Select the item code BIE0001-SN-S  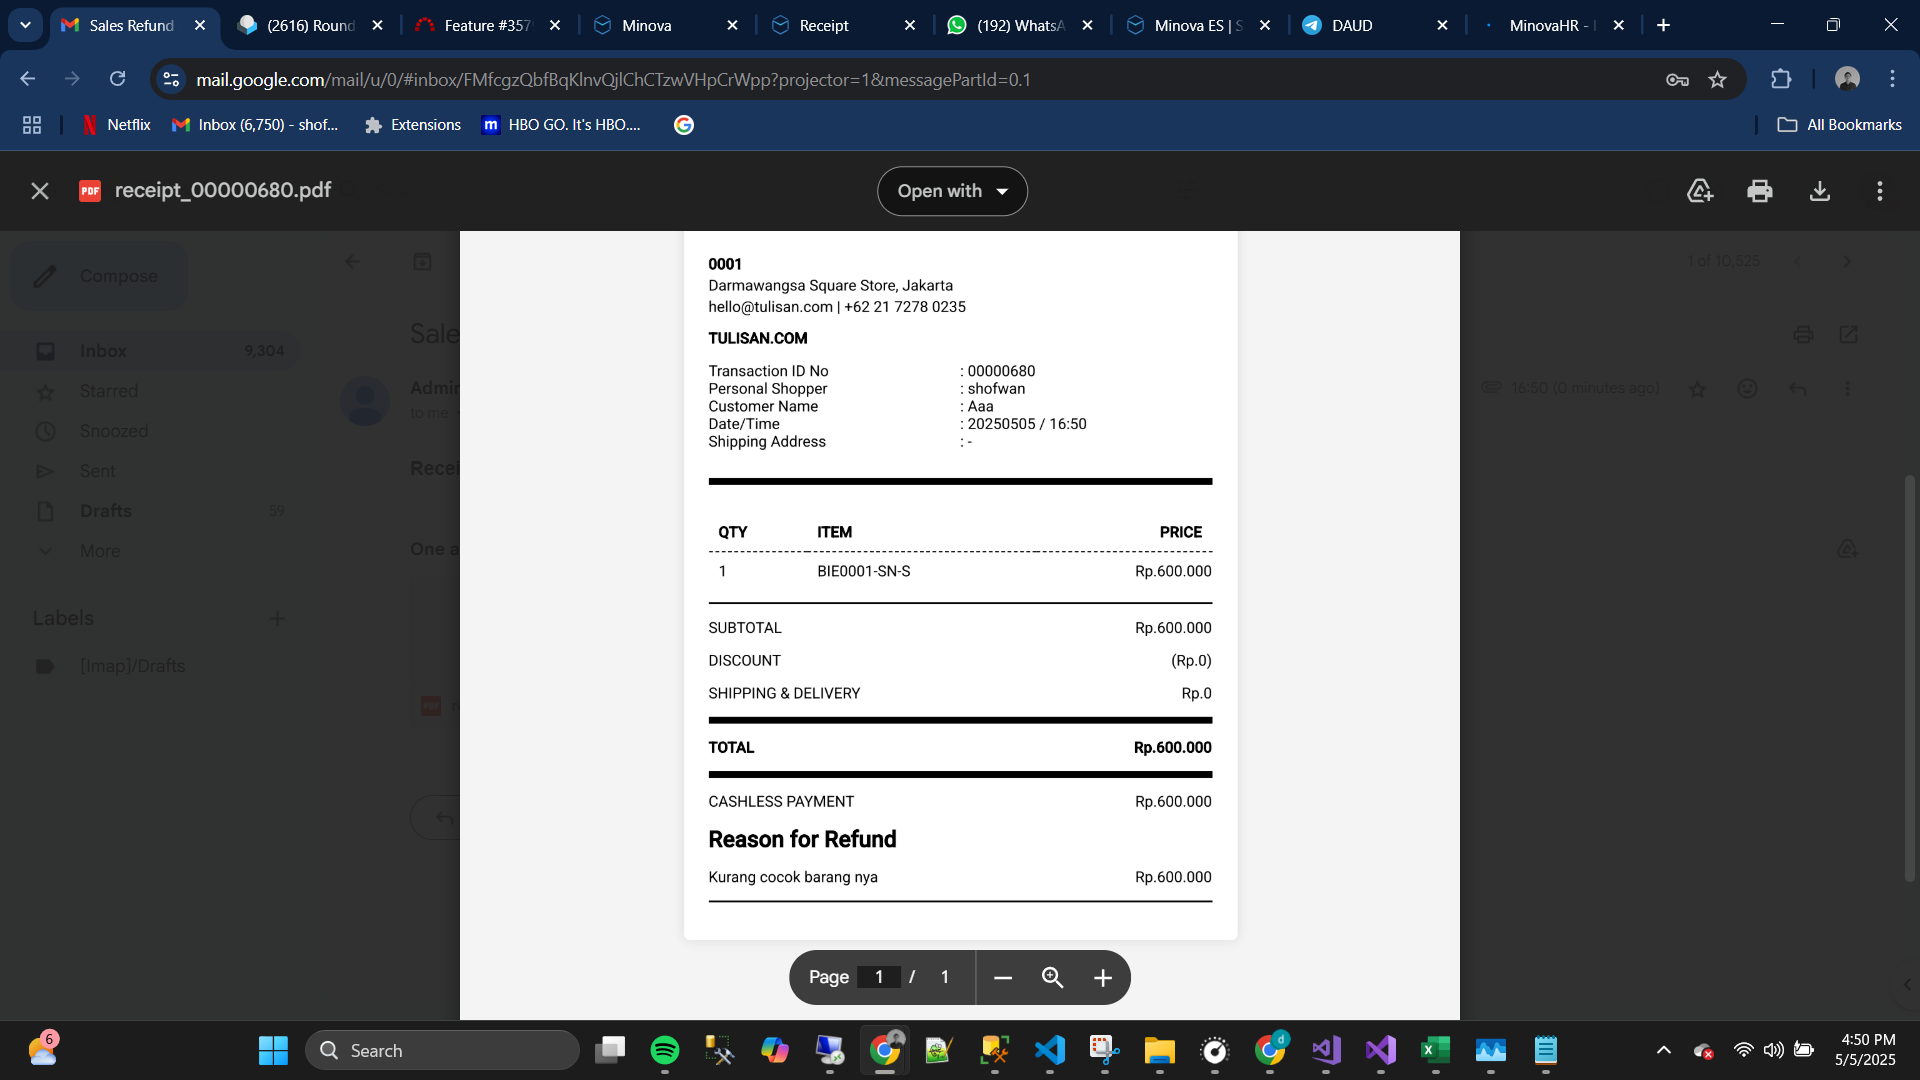tap(864, 572)
